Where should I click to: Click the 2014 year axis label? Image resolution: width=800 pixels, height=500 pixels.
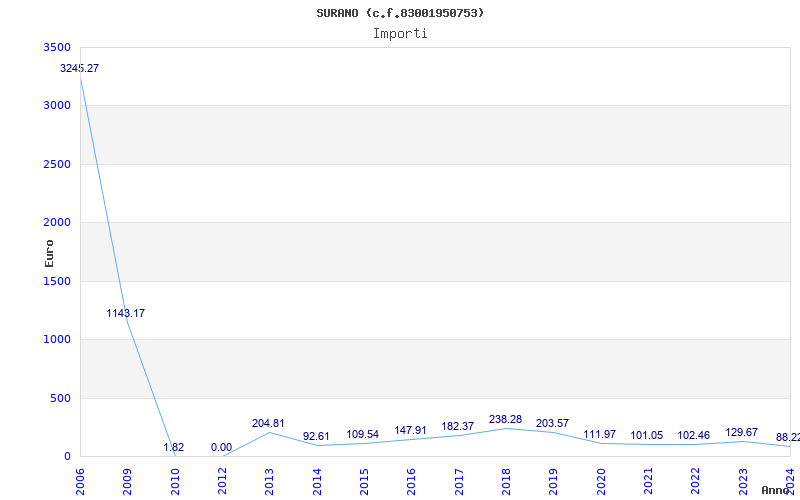click(317, 482)
